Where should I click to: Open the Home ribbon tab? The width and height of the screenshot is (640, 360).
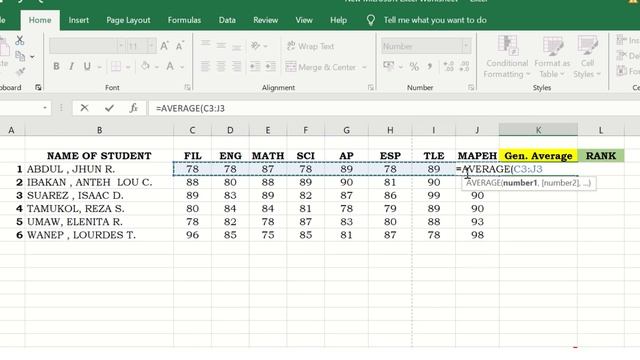(x=40, y=20)
